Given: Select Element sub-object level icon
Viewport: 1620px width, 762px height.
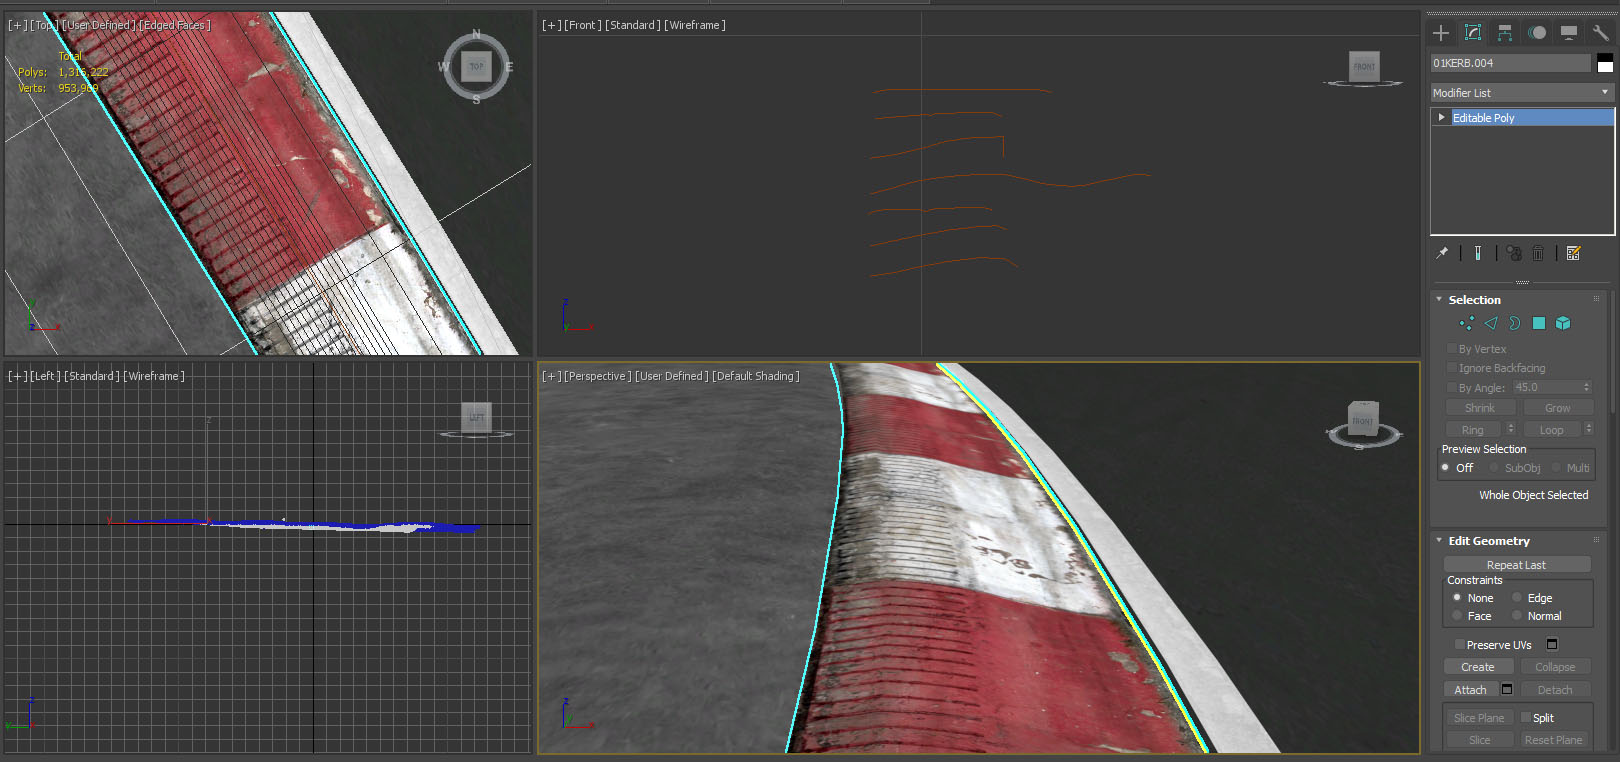Looking at the screenshot, I should click(x=1563, y=323).
